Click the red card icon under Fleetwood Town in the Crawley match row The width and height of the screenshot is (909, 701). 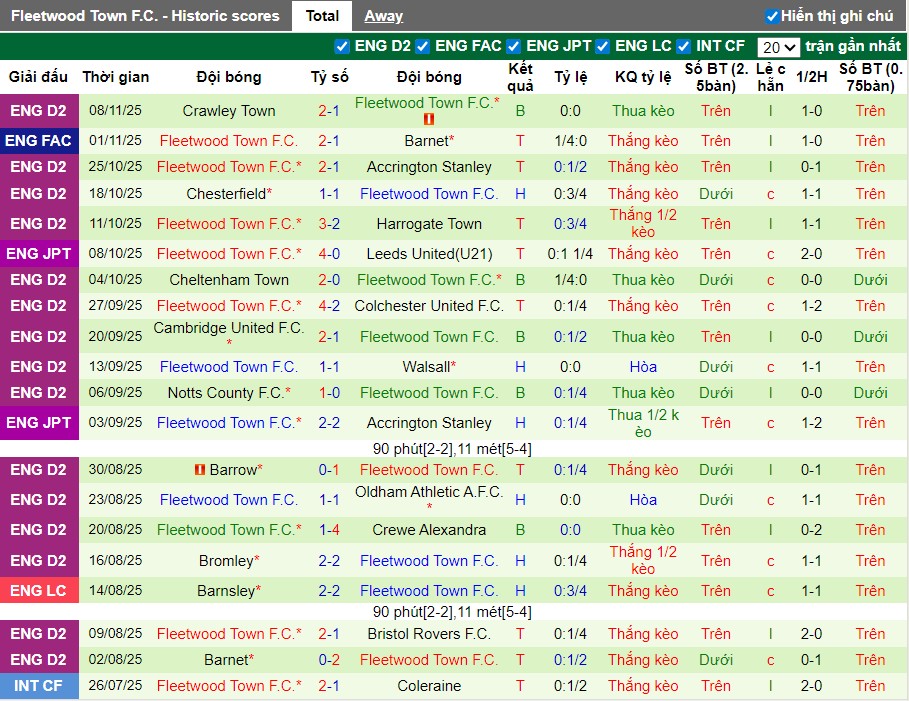428,118
